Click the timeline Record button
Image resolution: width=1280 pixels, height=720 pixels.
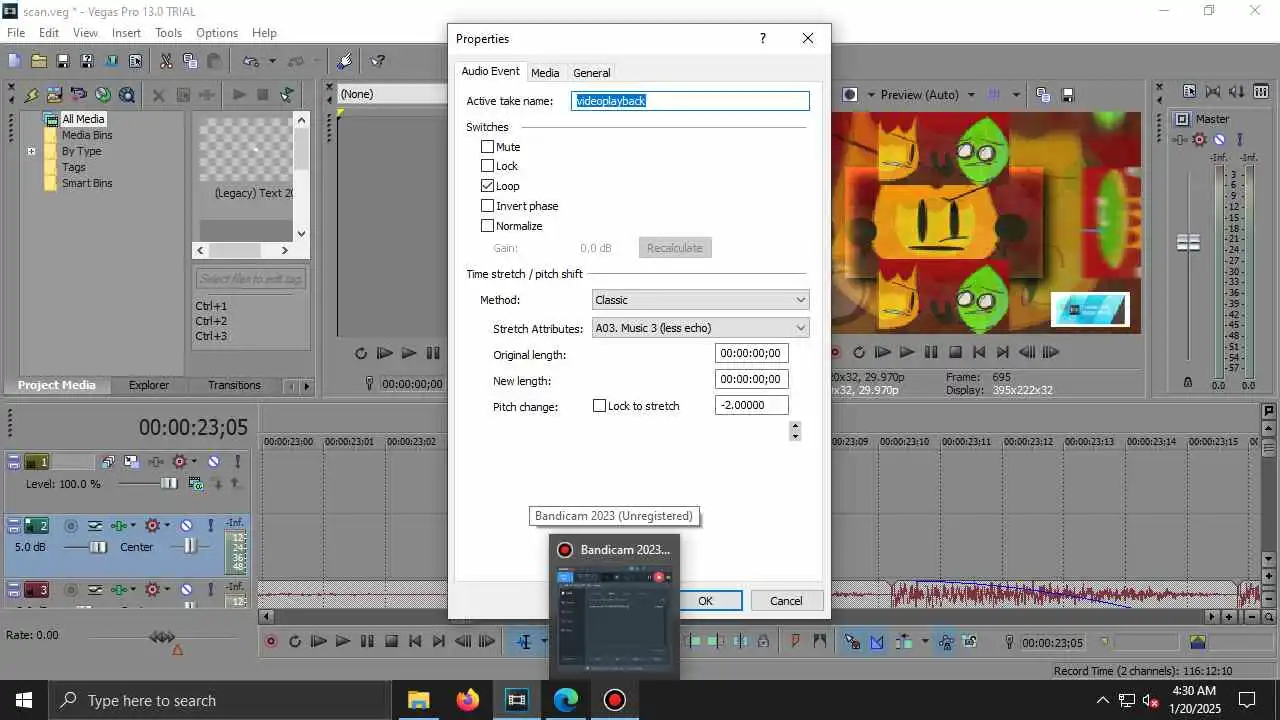(x=270, y=642)
